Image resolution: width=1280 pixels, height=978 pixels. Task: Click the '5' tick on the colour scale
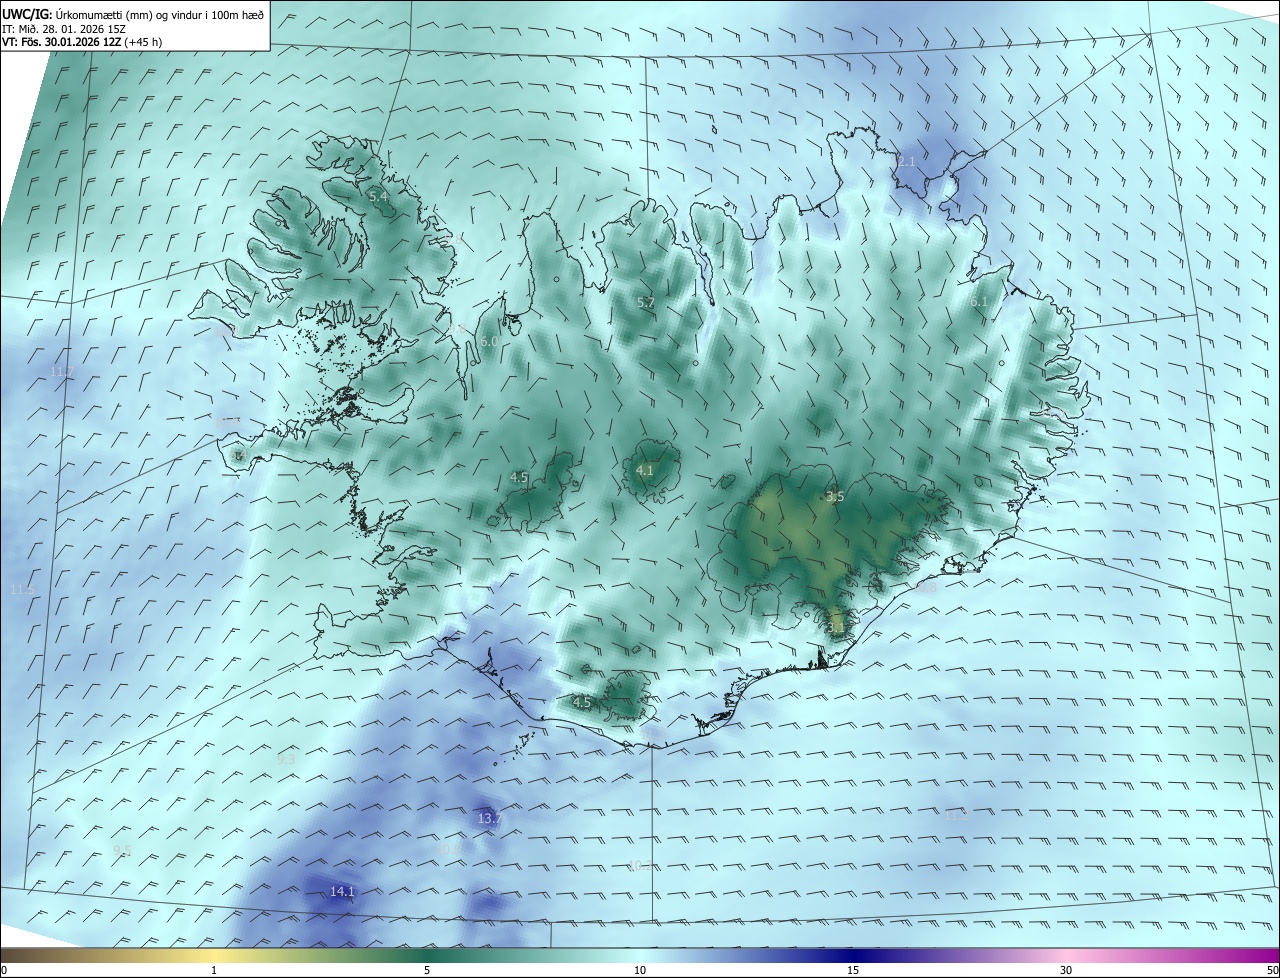pos(427,970)
